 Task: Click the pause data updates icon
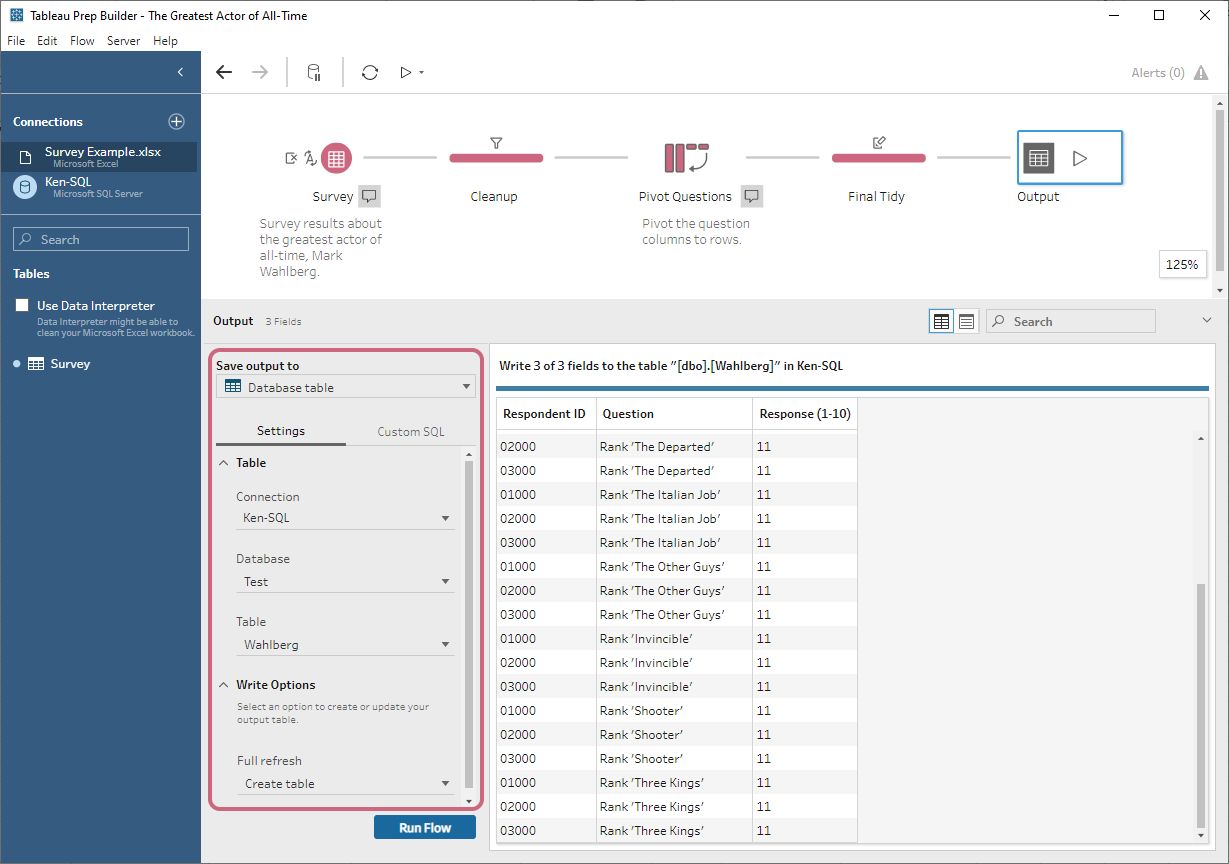coord(313,72)
